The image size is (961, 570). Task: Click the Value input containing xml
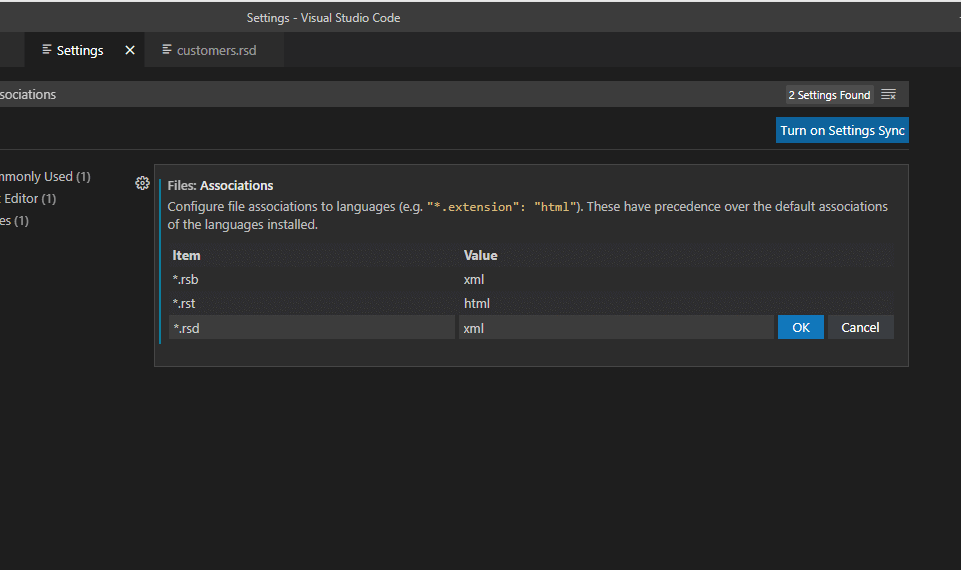tap(615, 327)
